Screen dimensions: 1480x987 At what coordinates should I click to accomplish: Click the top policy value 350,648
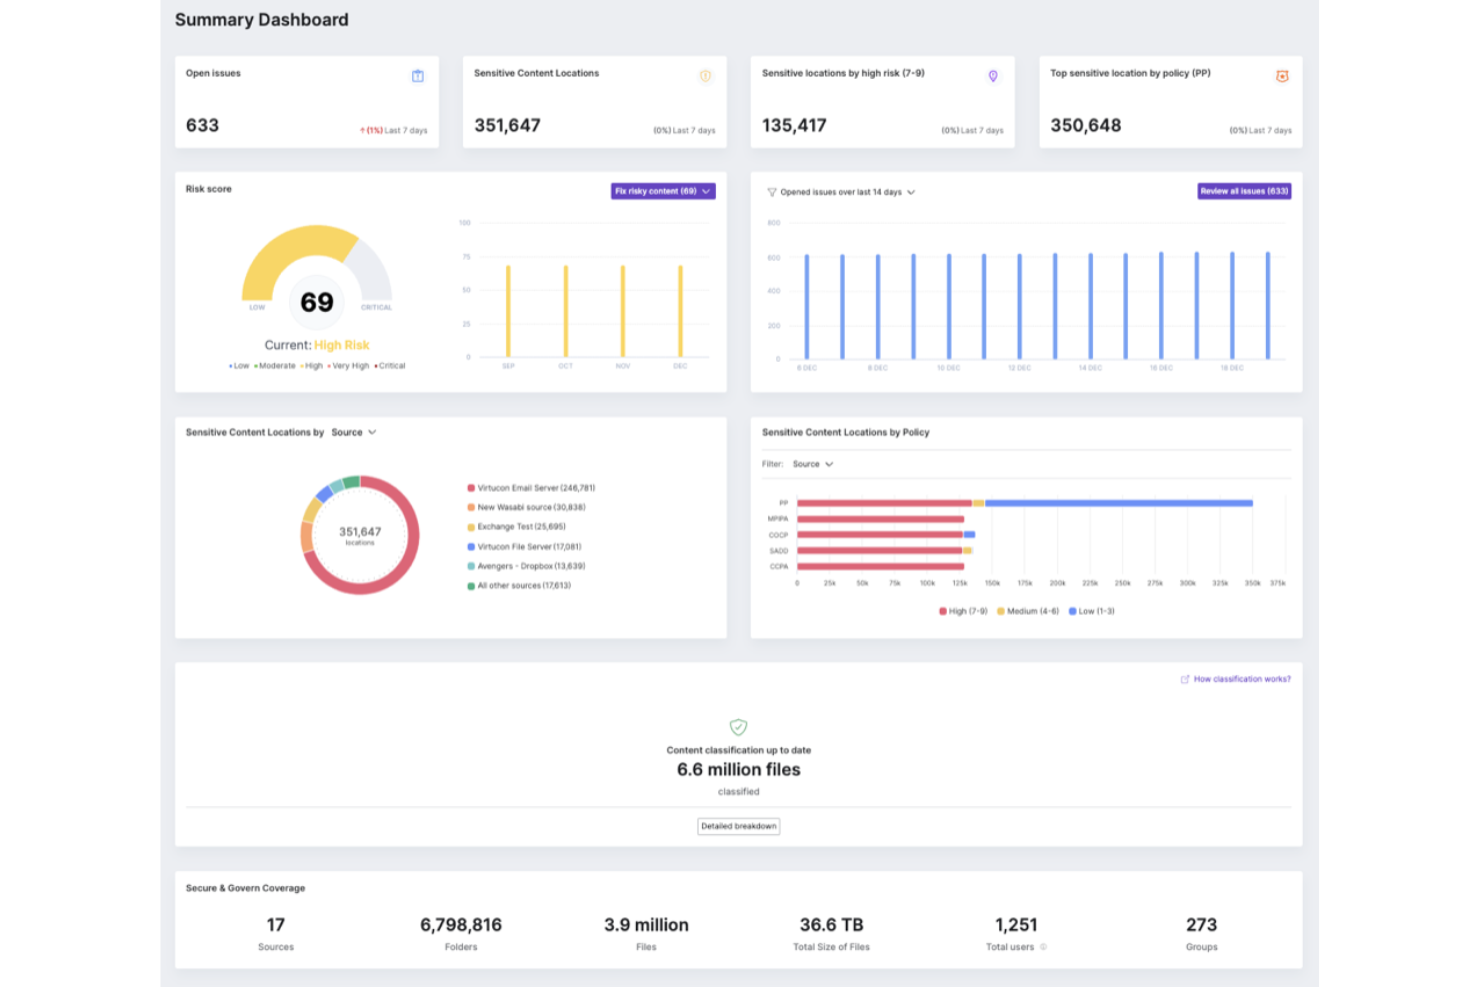pyautogui.click(x=1085, y=125)
